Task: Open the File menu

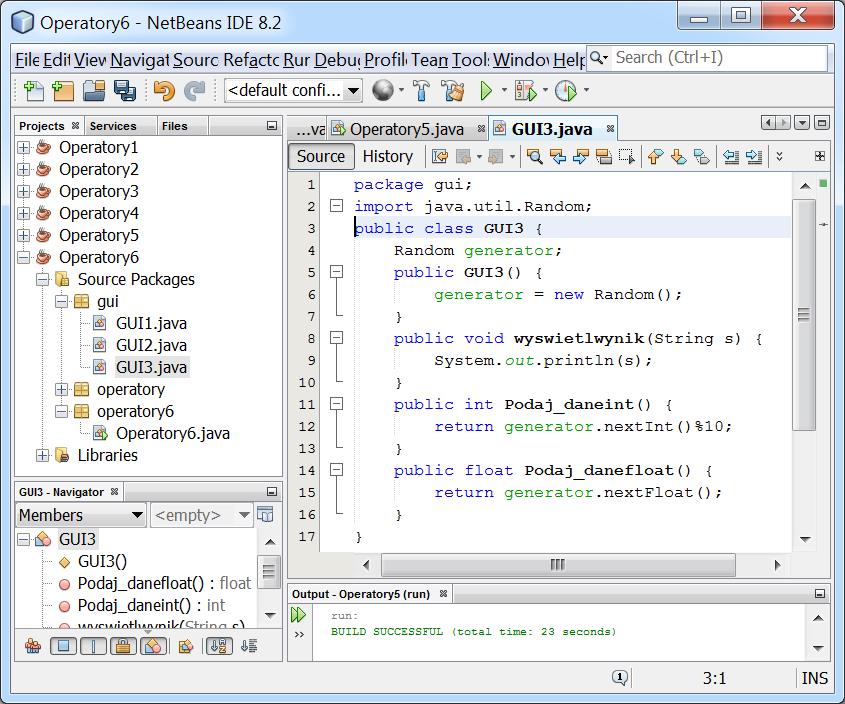Action: 27,59
